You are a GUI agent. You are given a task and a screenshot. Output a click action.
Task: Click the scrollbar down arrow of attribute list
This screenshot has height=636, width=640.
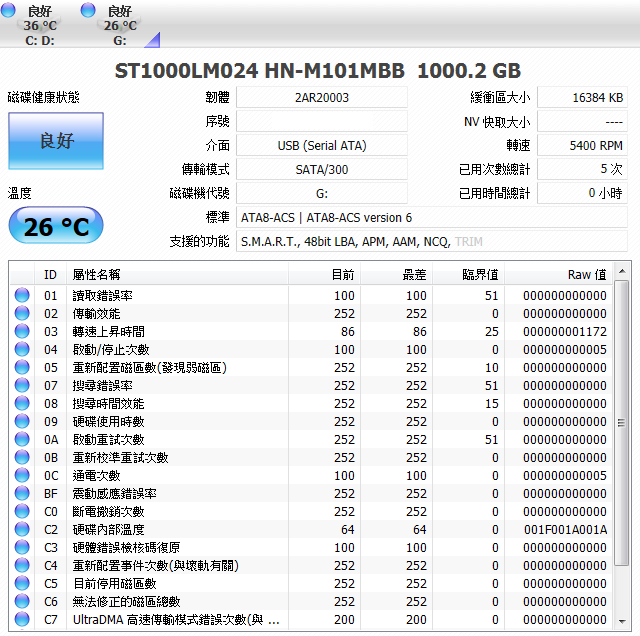click(622, 622)
